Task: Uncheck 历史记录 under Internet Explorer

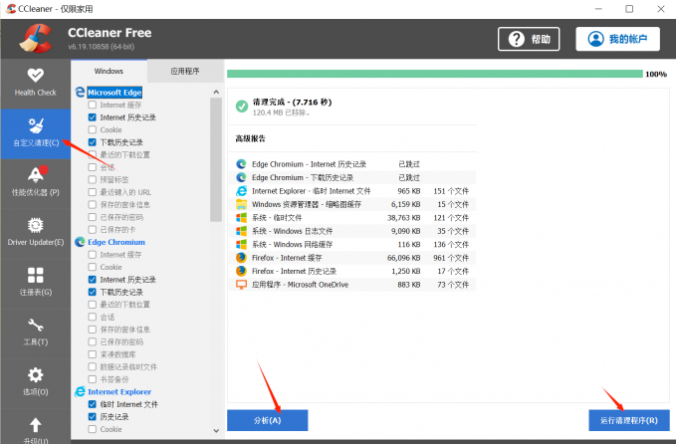Action: click(x=92, y=417)
